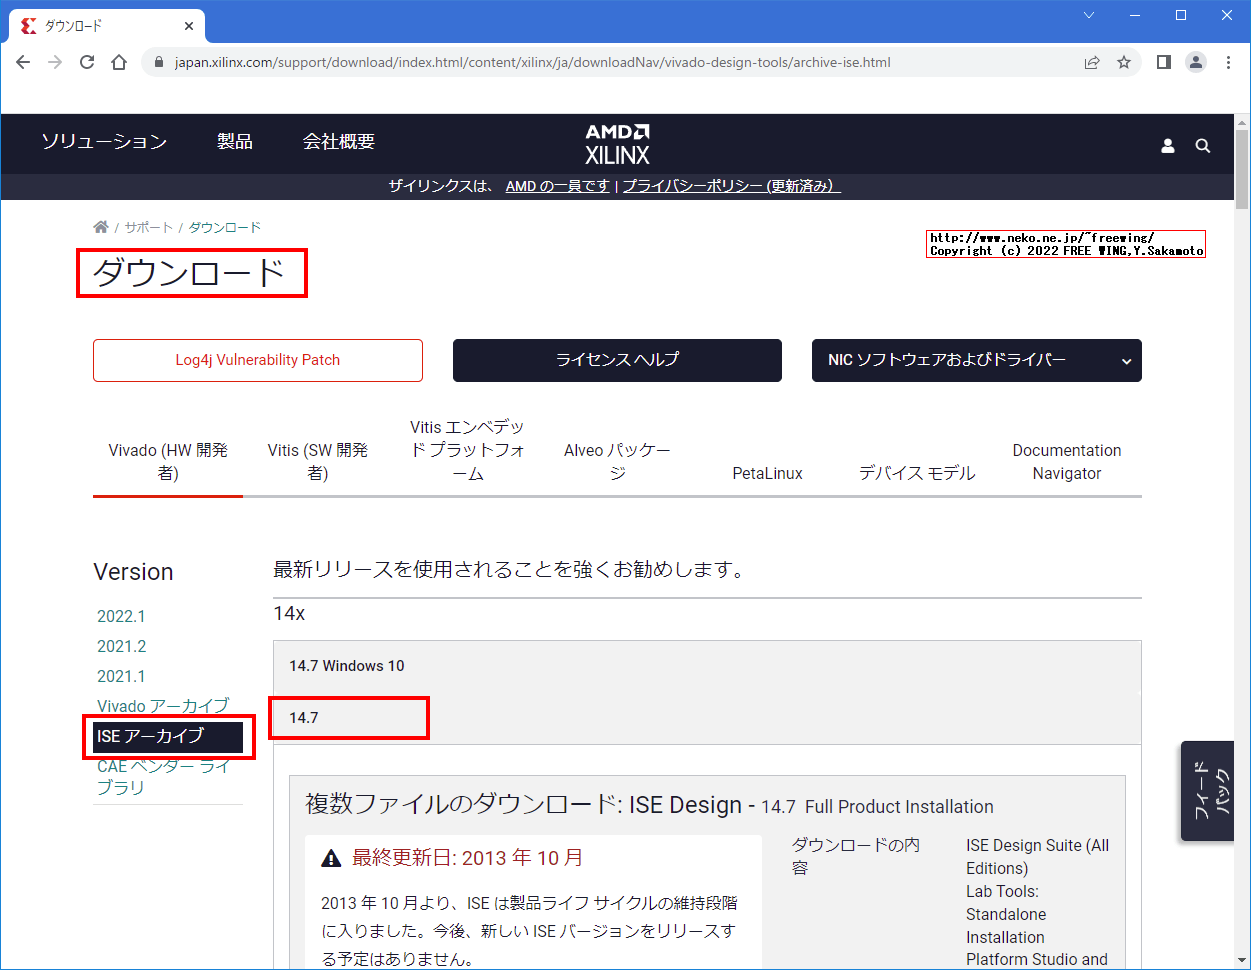The width and height of the screenshot is (1251, 970).
Task: Open the NIC ソフトウェアおよびドライバー dropdown
Action: [x=976, y=360]
